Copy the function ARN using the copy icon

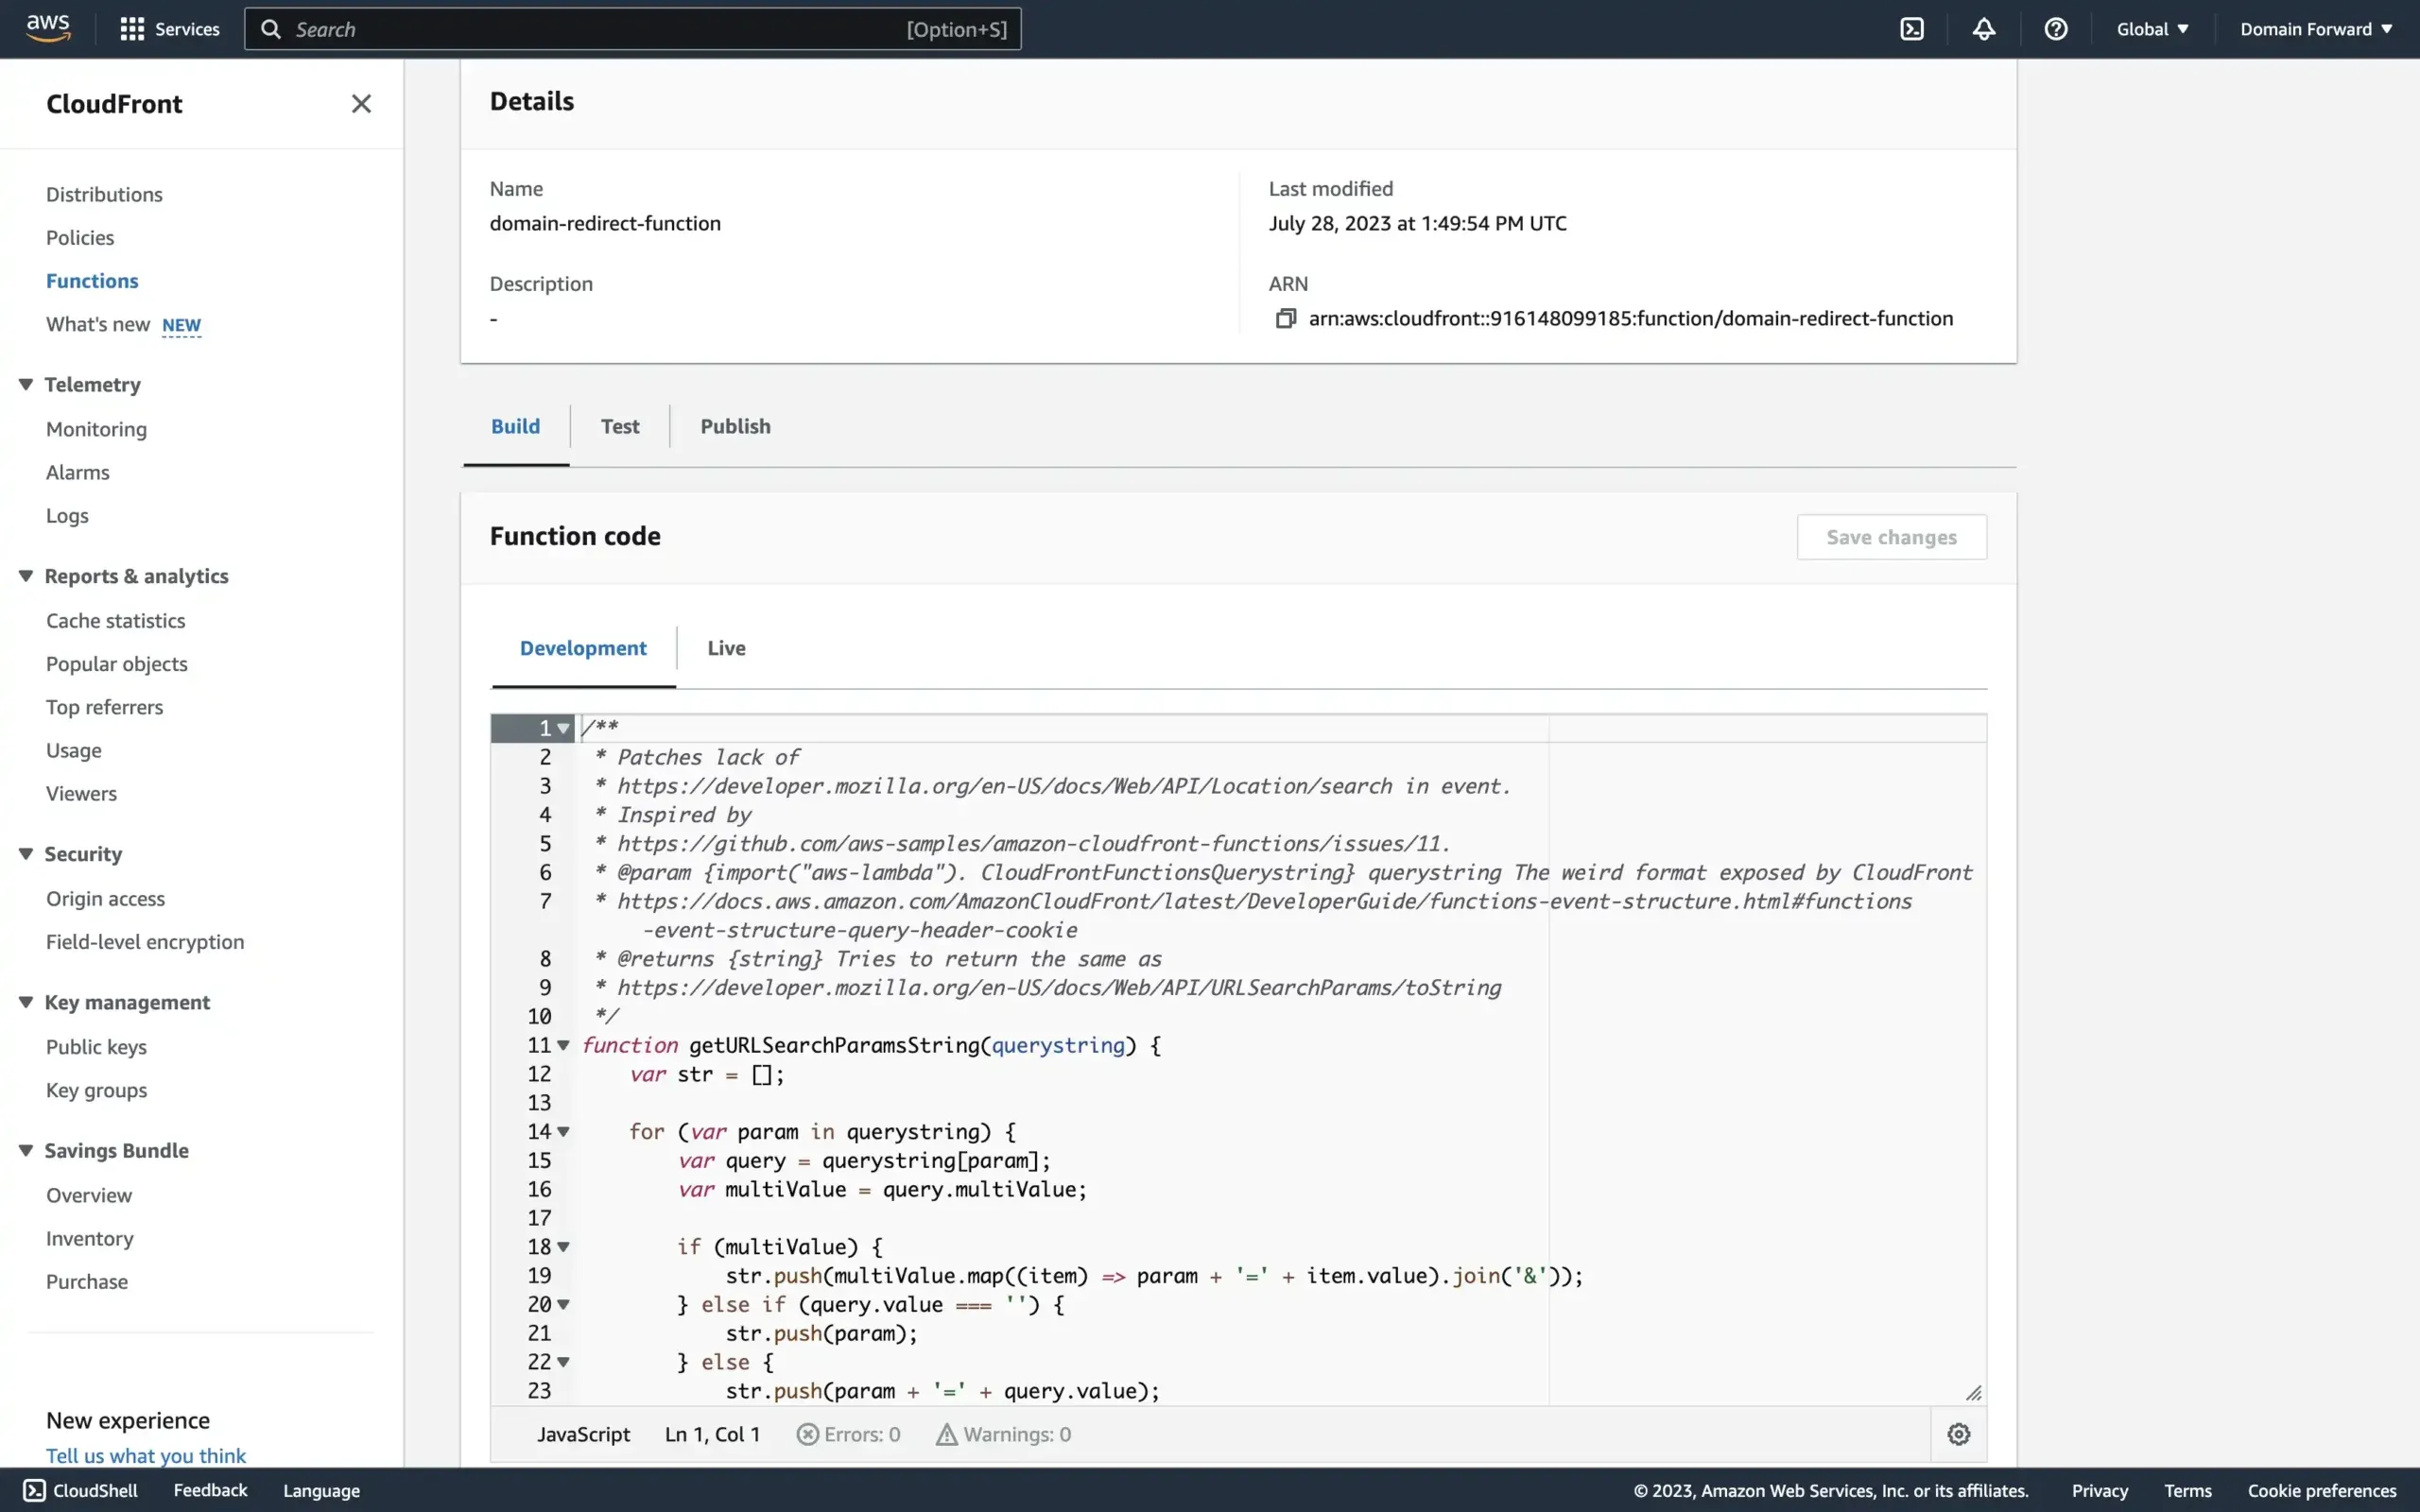1286,318
